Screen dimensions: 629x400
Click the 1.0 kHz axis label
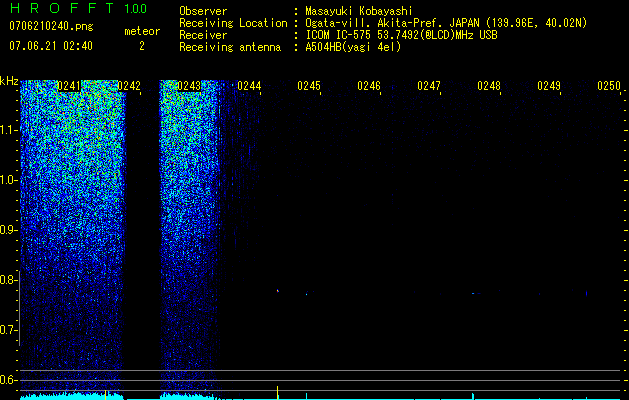[8, 180]
